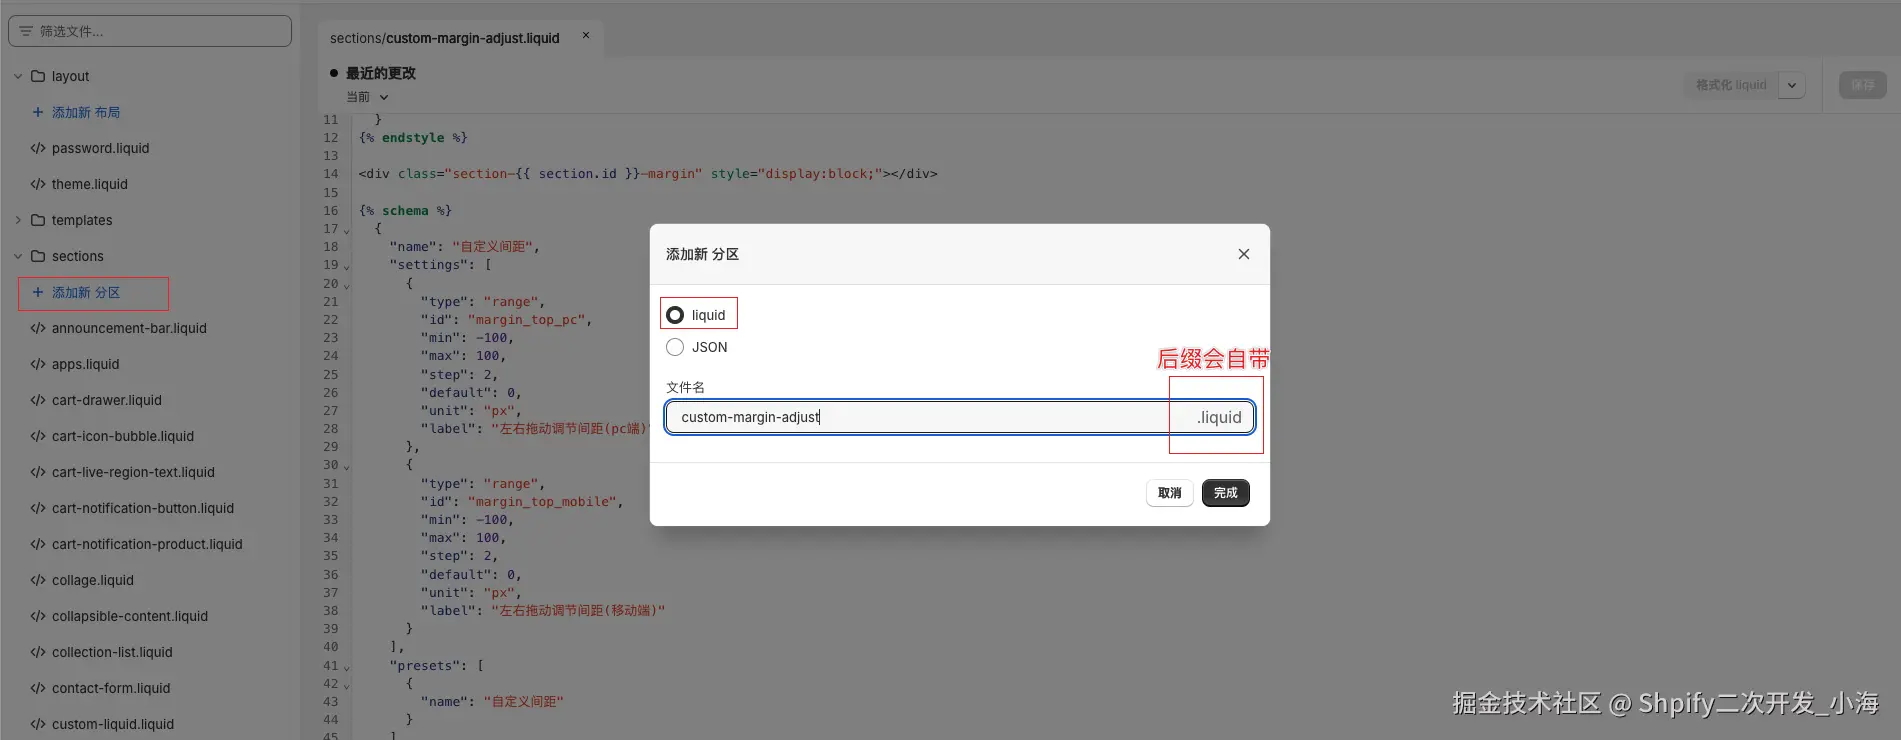
Task: Click code icon of cart-live-region-text.liquid
Action: [38, 472]
